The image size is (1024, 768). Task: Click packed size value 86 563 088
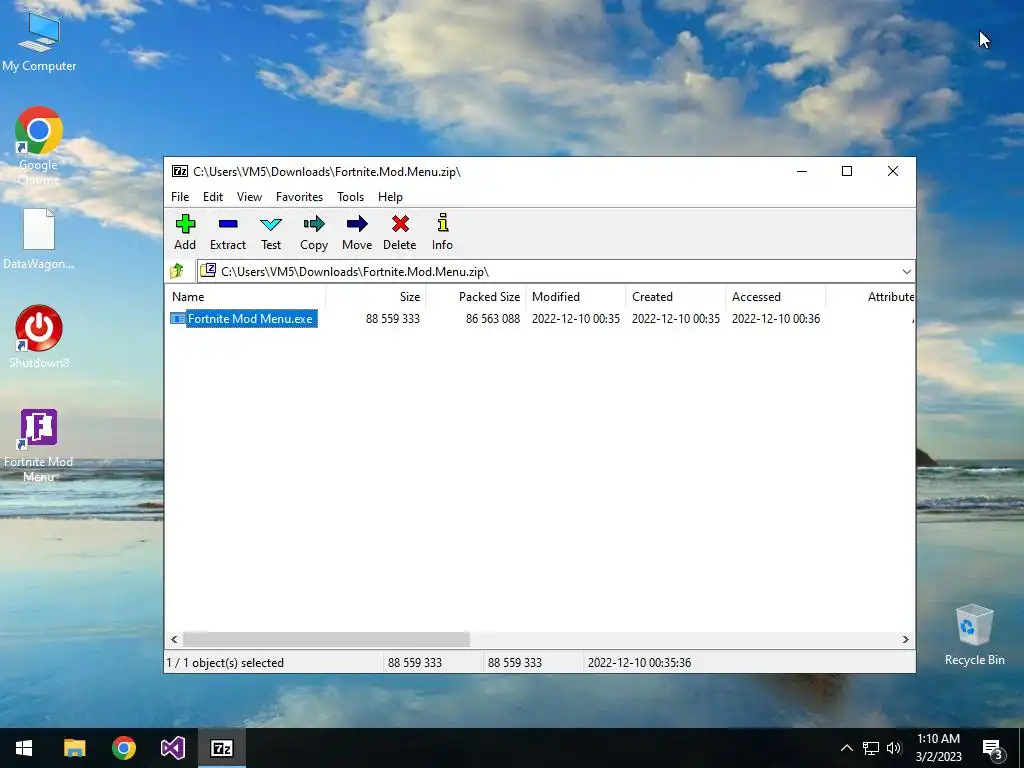tap(492, 319)
